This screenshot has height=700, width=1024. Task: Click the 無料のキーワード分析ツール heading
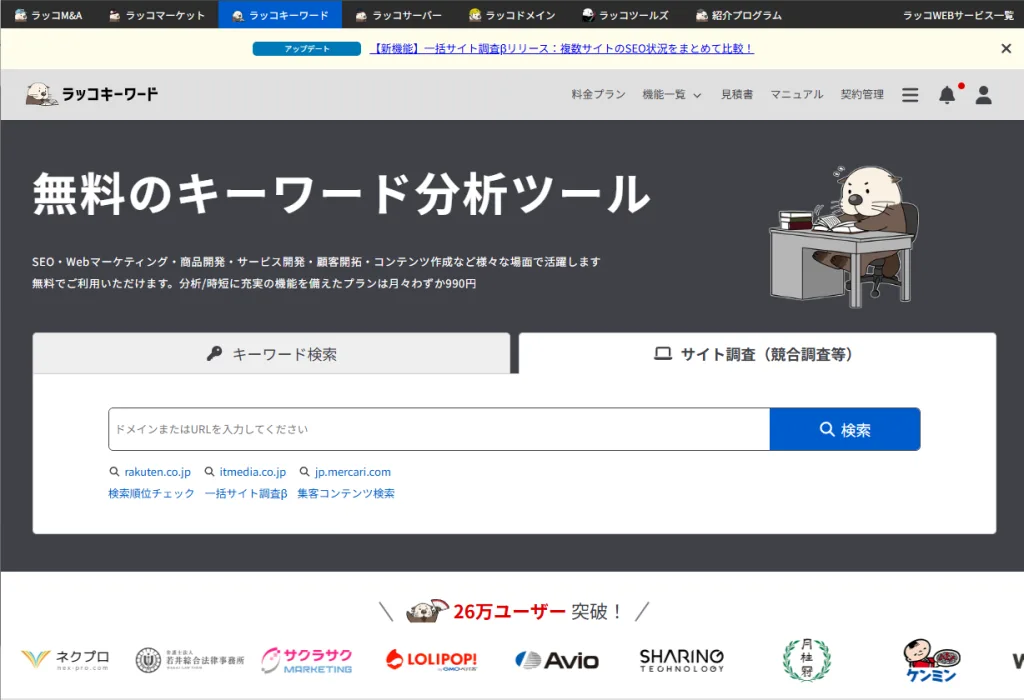341,194
